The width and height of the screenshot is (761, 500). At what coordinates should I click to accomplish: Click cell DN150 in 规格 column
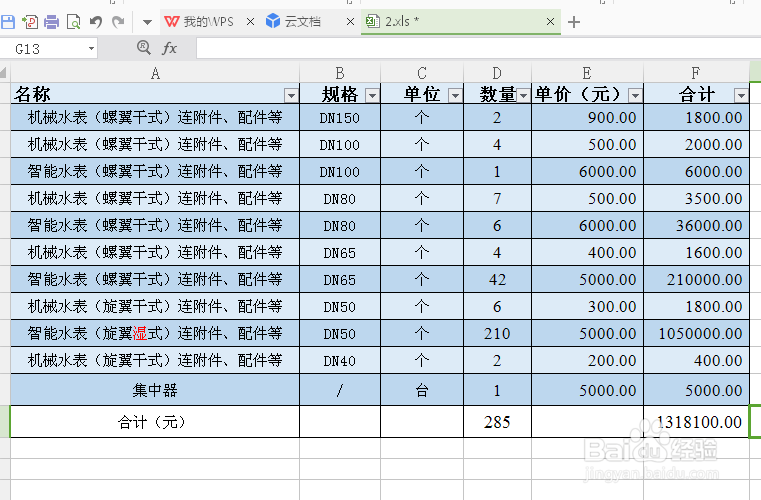(x=340, y=117)
